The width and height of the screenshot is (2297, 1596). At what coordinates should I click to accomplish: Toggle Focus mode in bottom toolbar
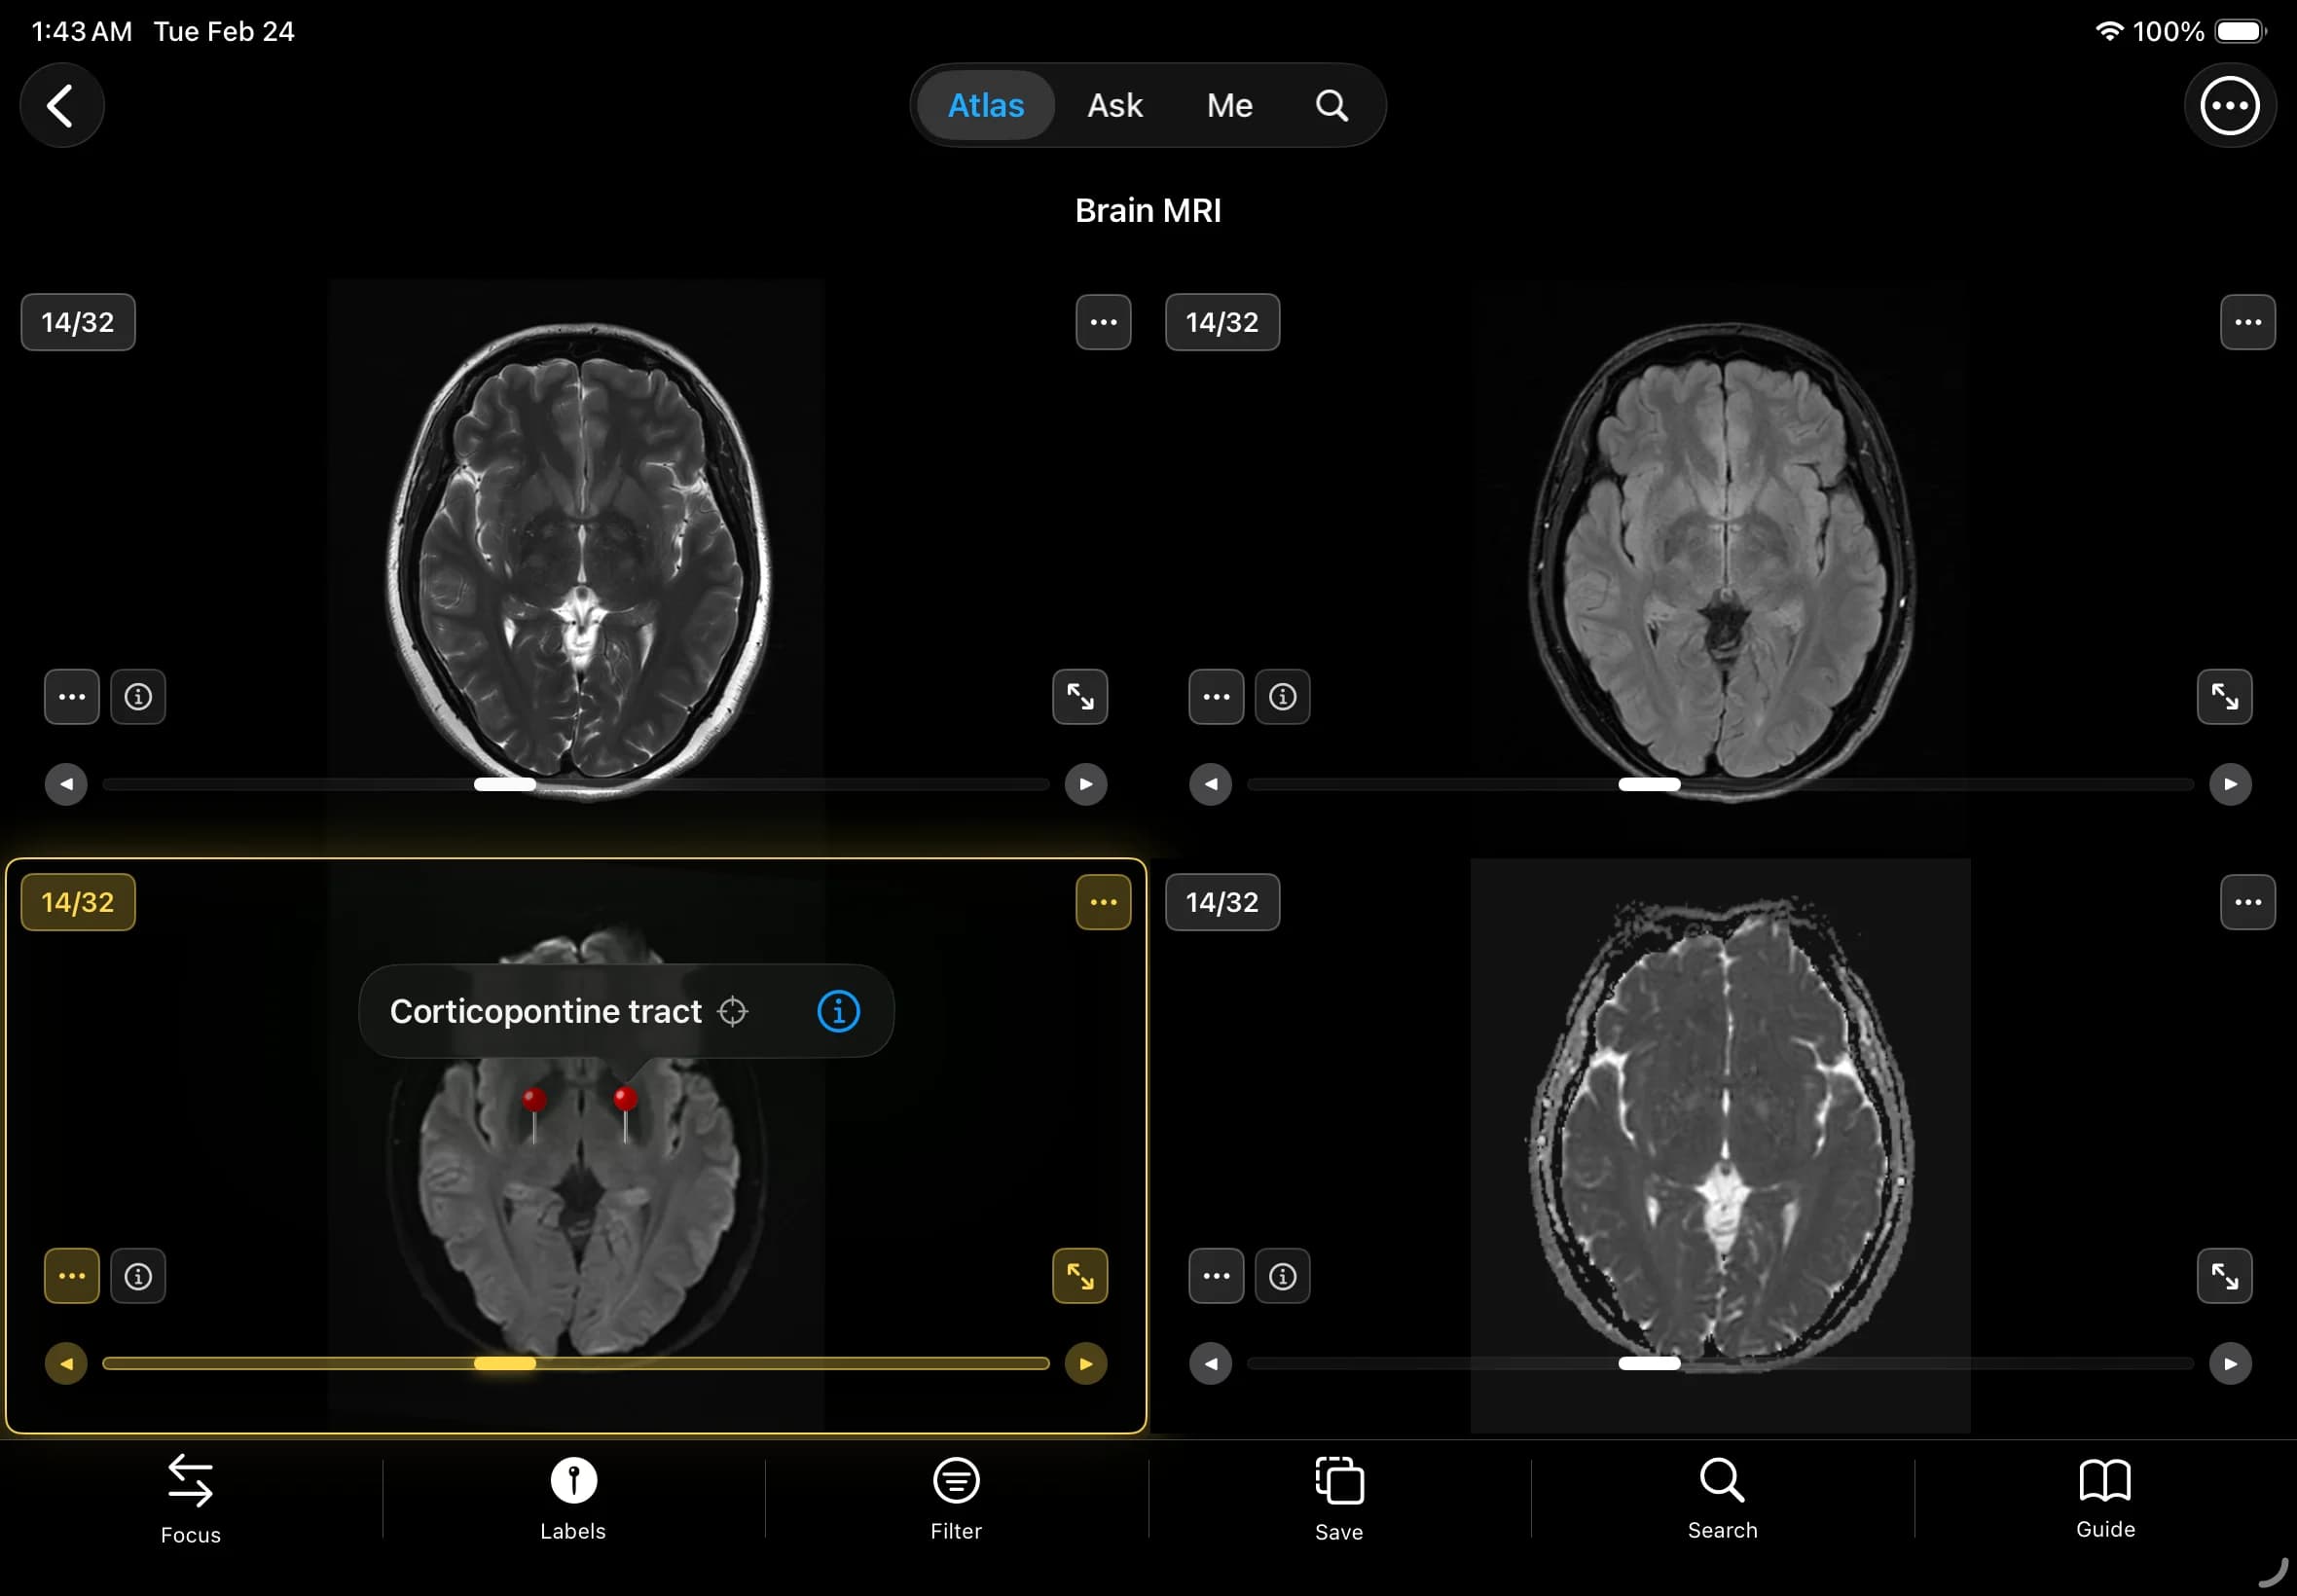[190, 1497]
